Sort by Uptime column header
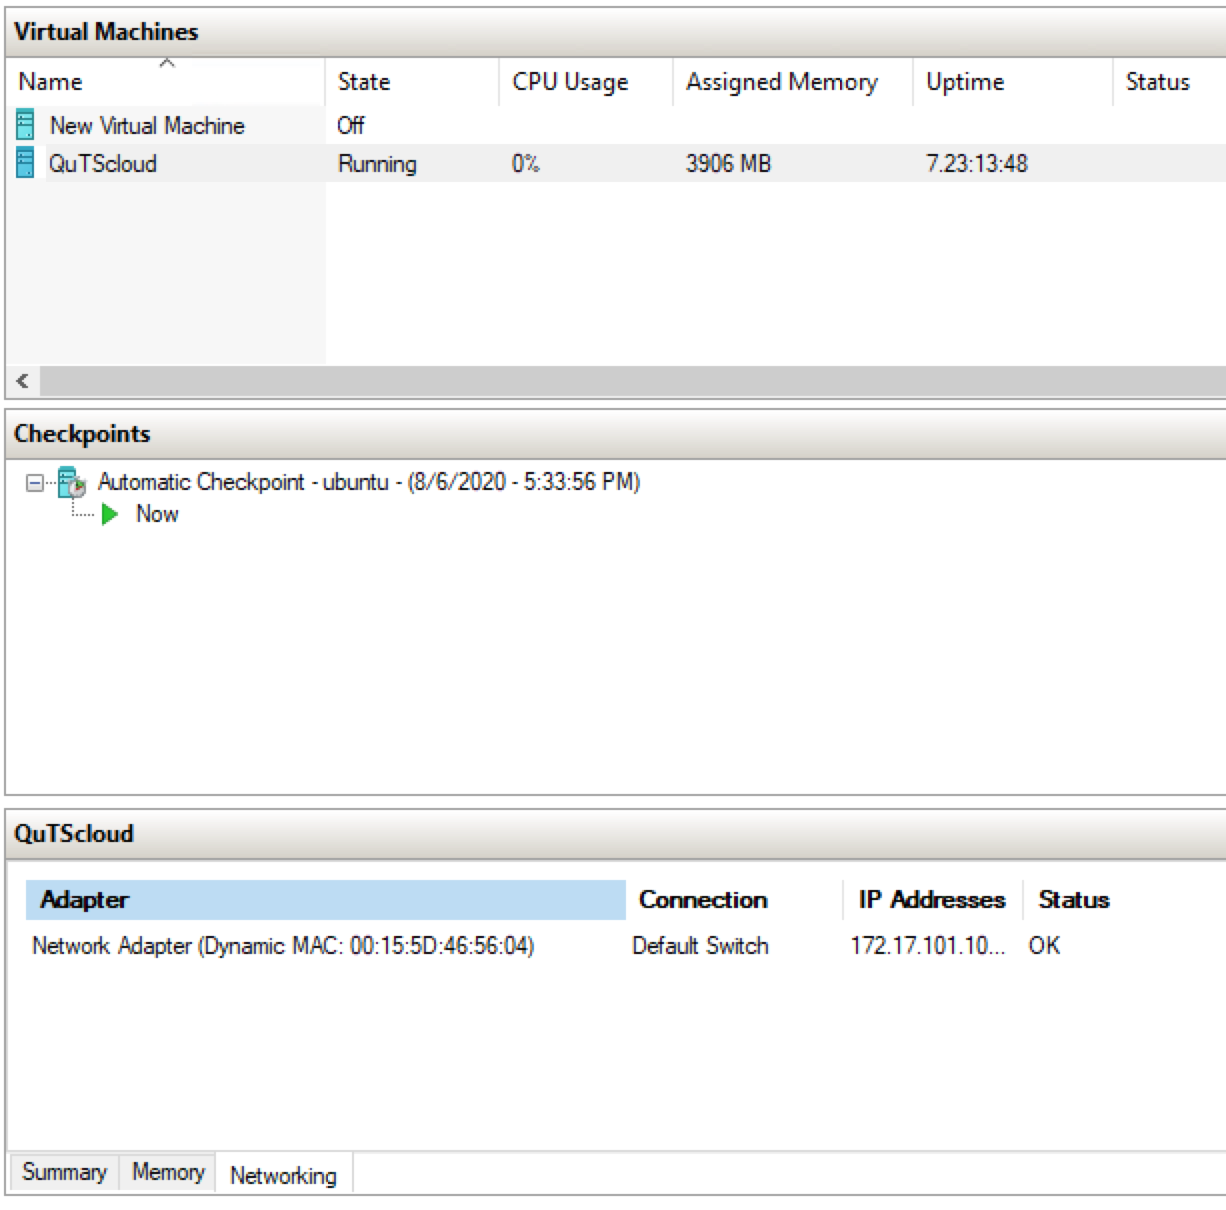Viewport: 1226px width, 1210px height. [1012, 82]
